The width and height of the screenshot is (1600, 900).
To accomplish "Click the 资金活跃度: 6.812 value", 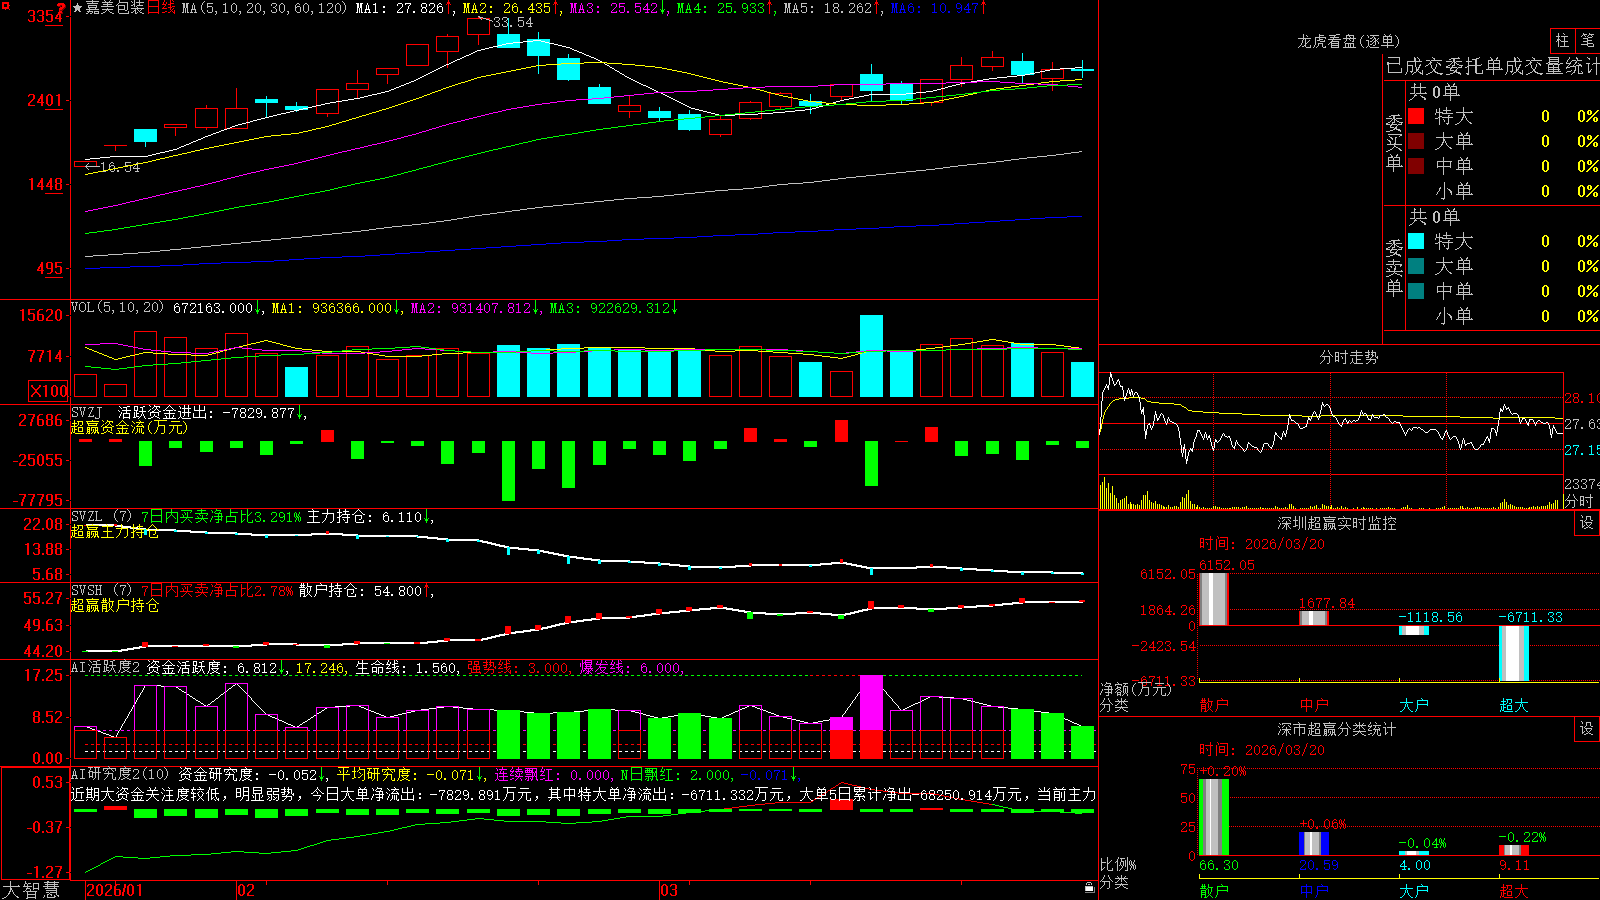I will (x=216, y=668).
